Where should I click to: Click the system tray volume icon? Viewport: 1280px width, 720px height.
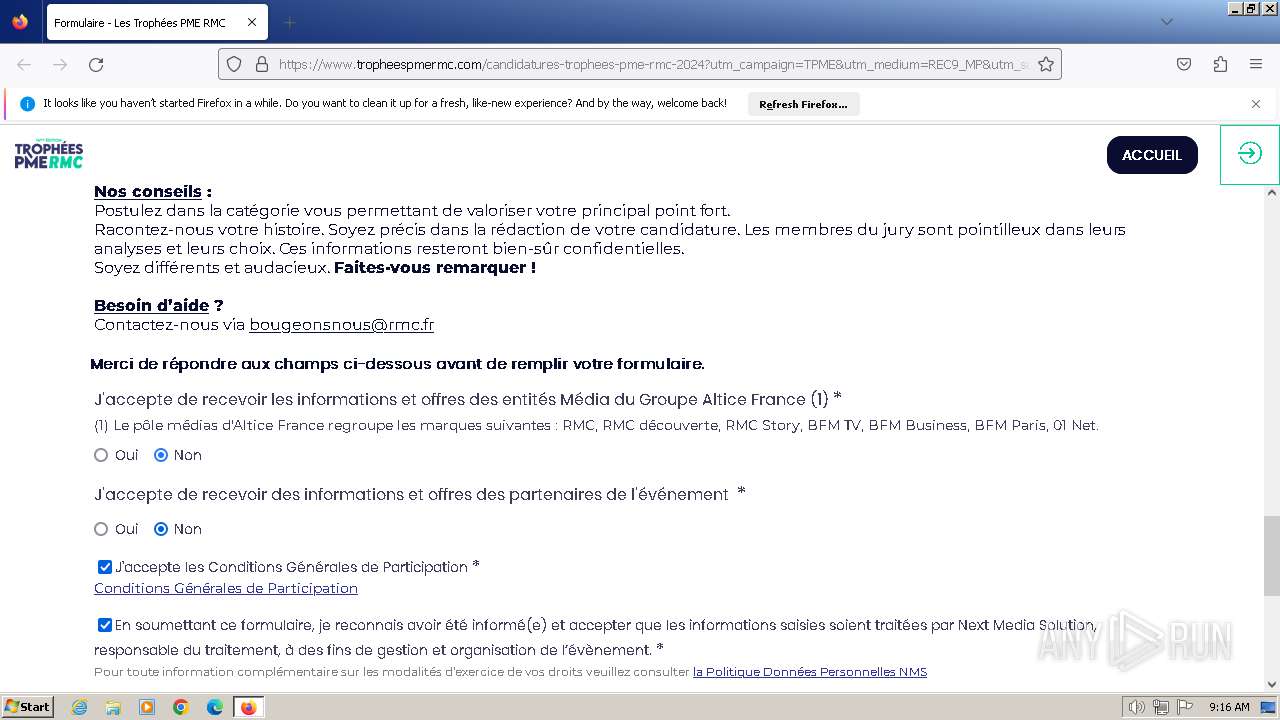pos(1137,707)
